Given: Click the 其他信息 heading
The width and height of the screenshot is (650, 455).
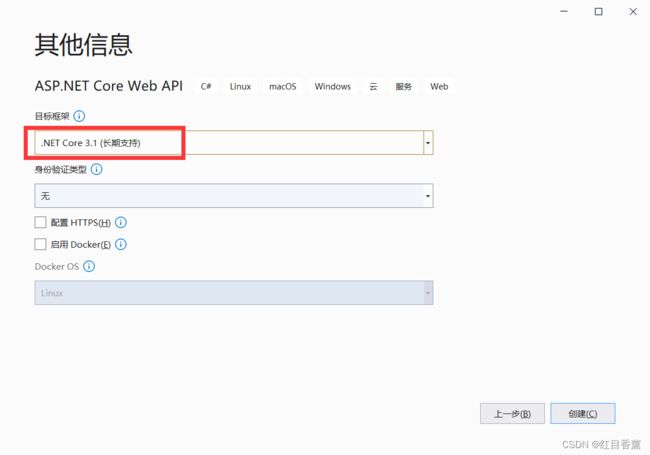Looking at the screenshot, I should tap(83, 45).
